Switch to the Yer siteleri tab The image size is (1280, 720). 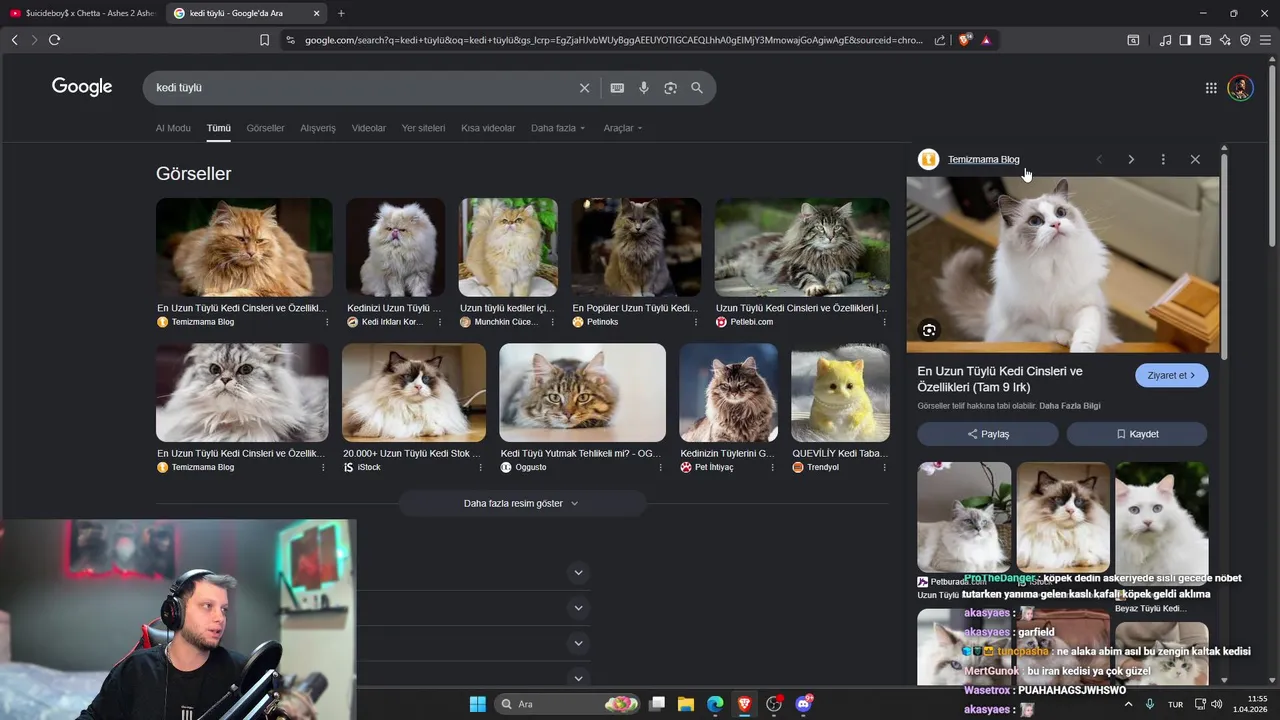[x=423, y=128]
